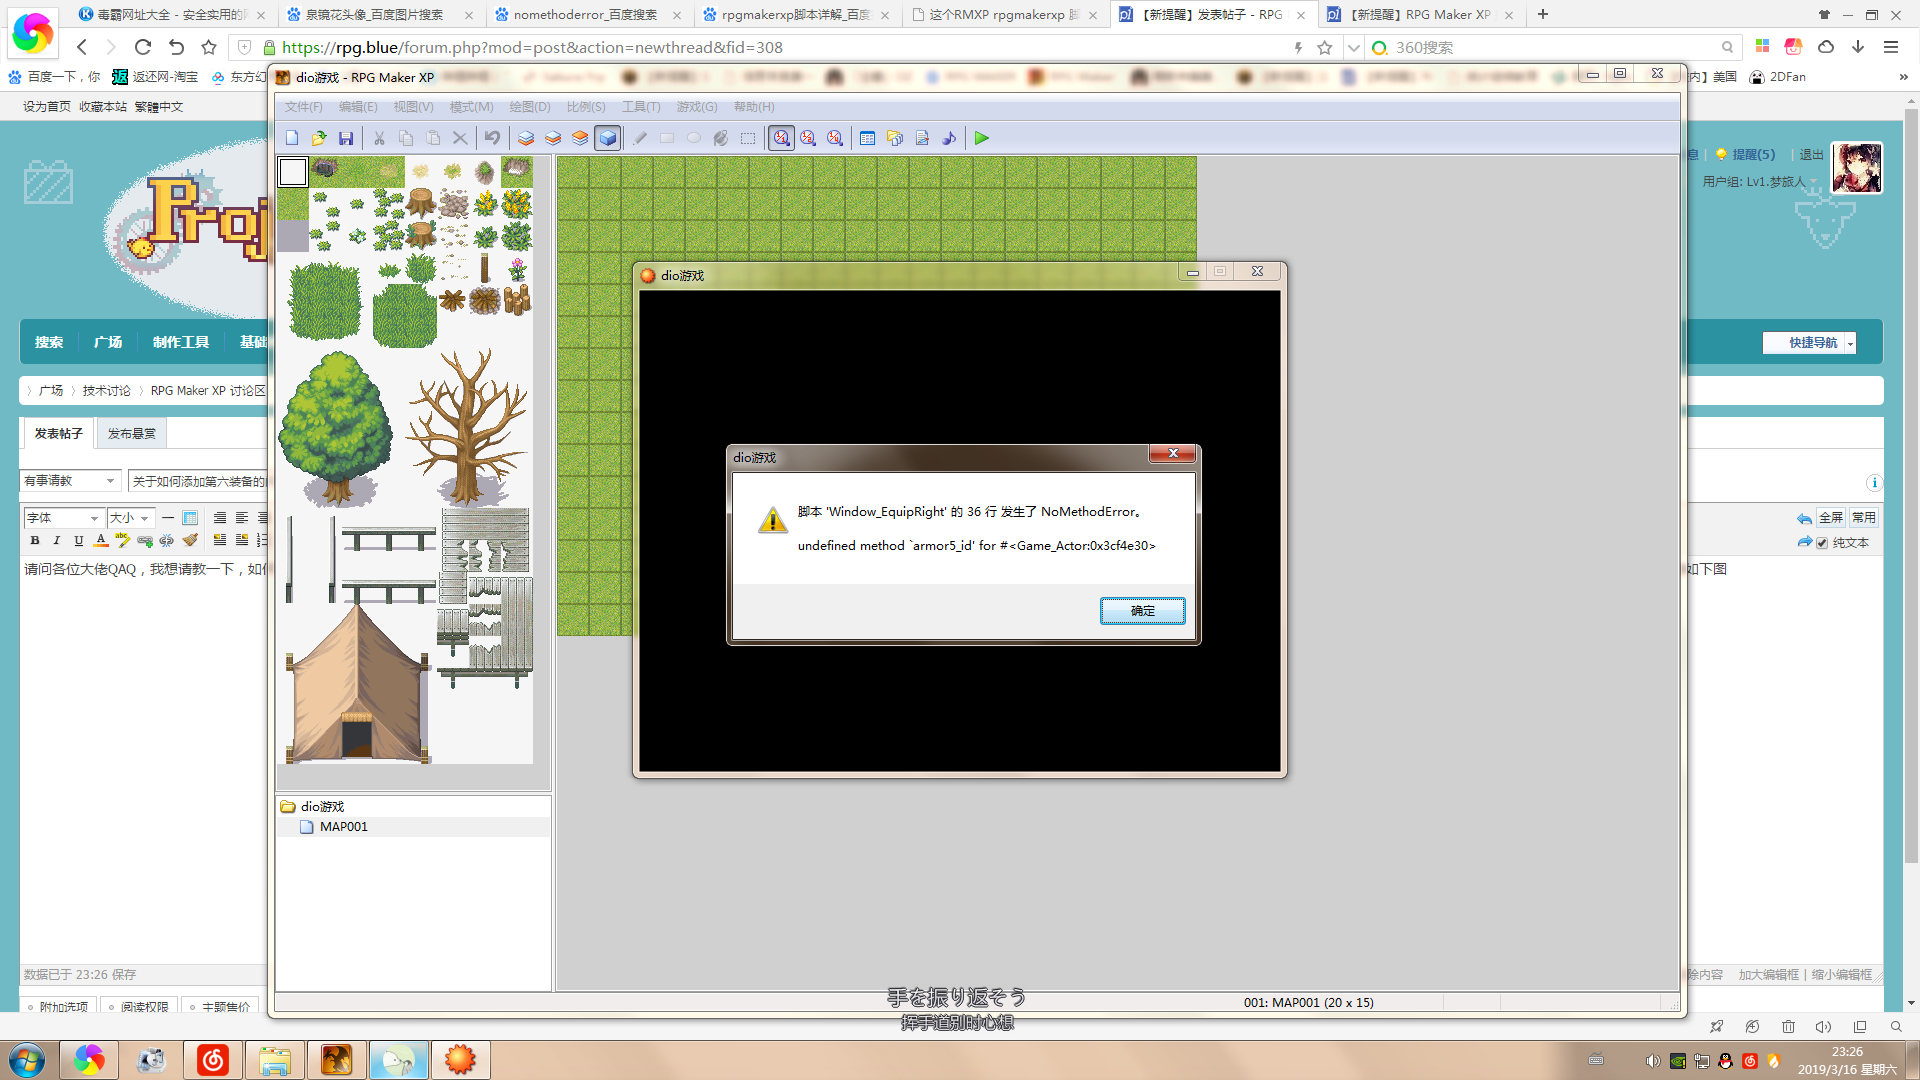1920x1080 pixels.
Task: Open the 游戏(G) menu in RPG Maker
Action: point(697,107)
